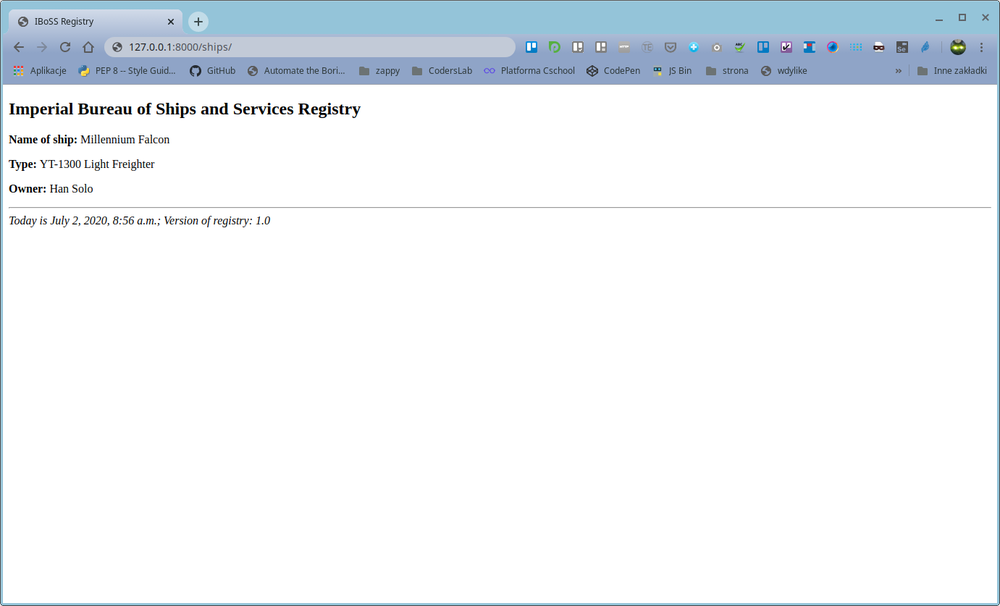The image size is (1000, 606).
Task: Click the footer date and registry version line
Action: click(x=140, y=221)
